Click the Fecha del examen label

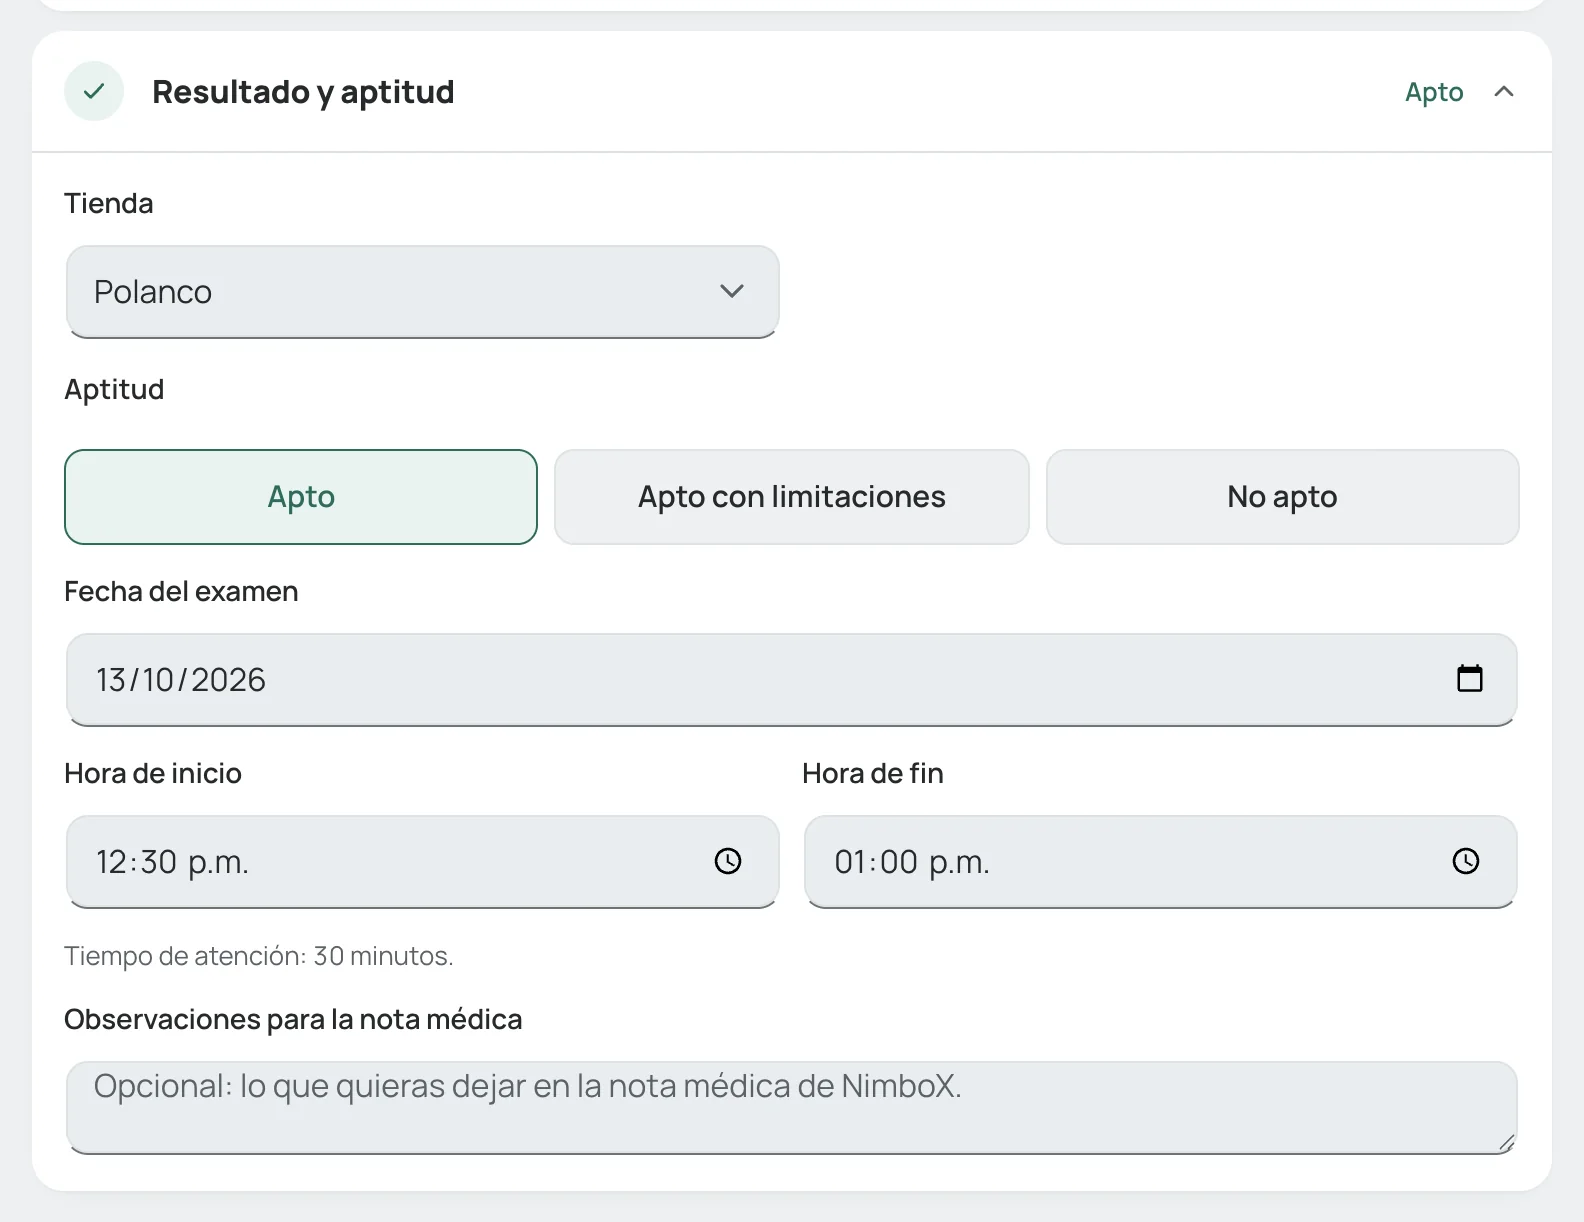click(181, 591)
